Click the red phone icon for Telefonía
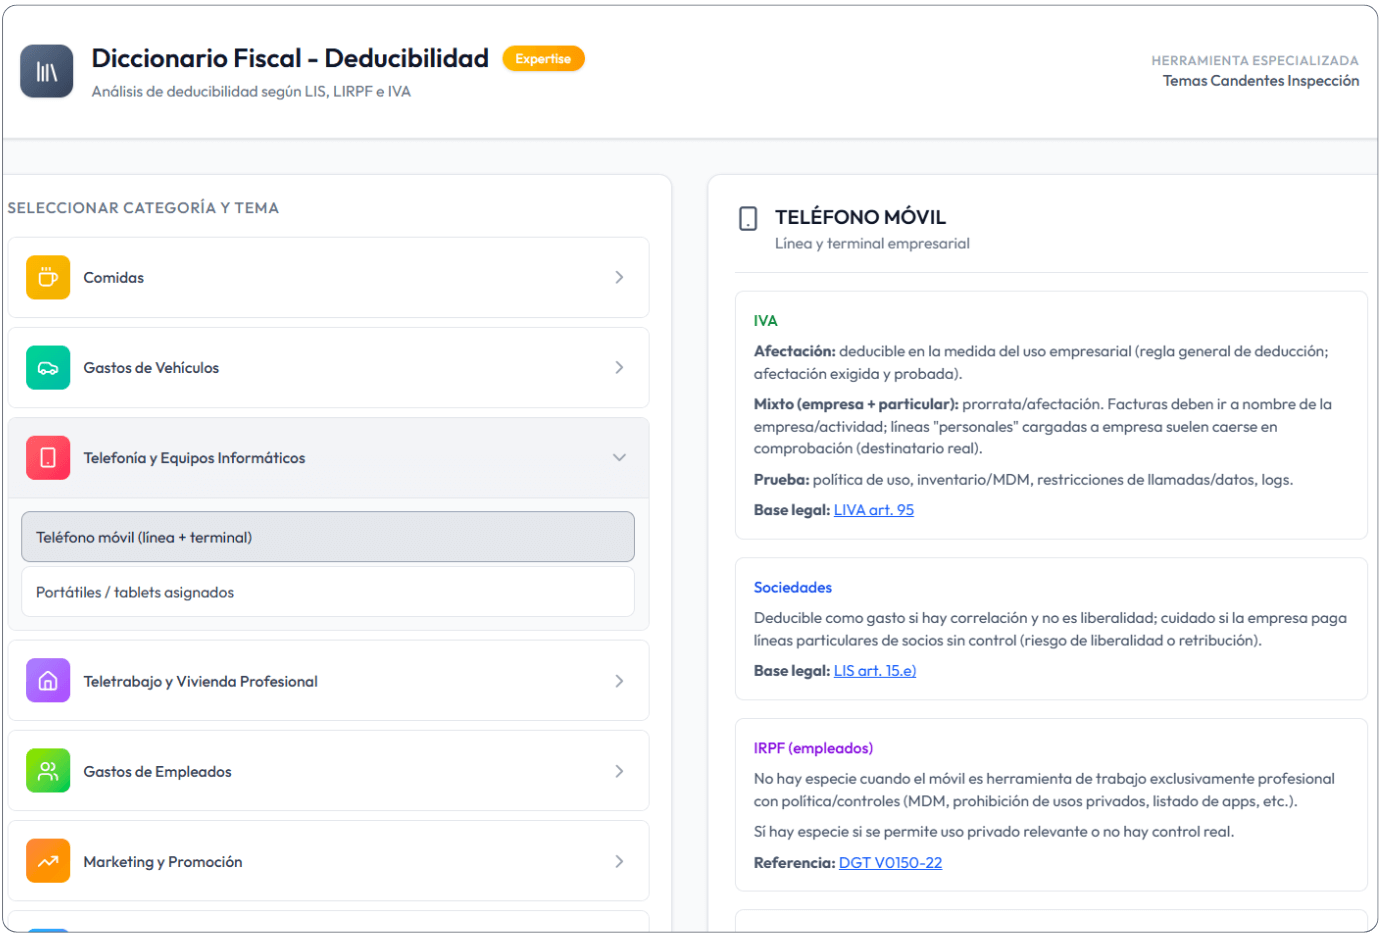 pyautogui.click(x=48, y=457)
